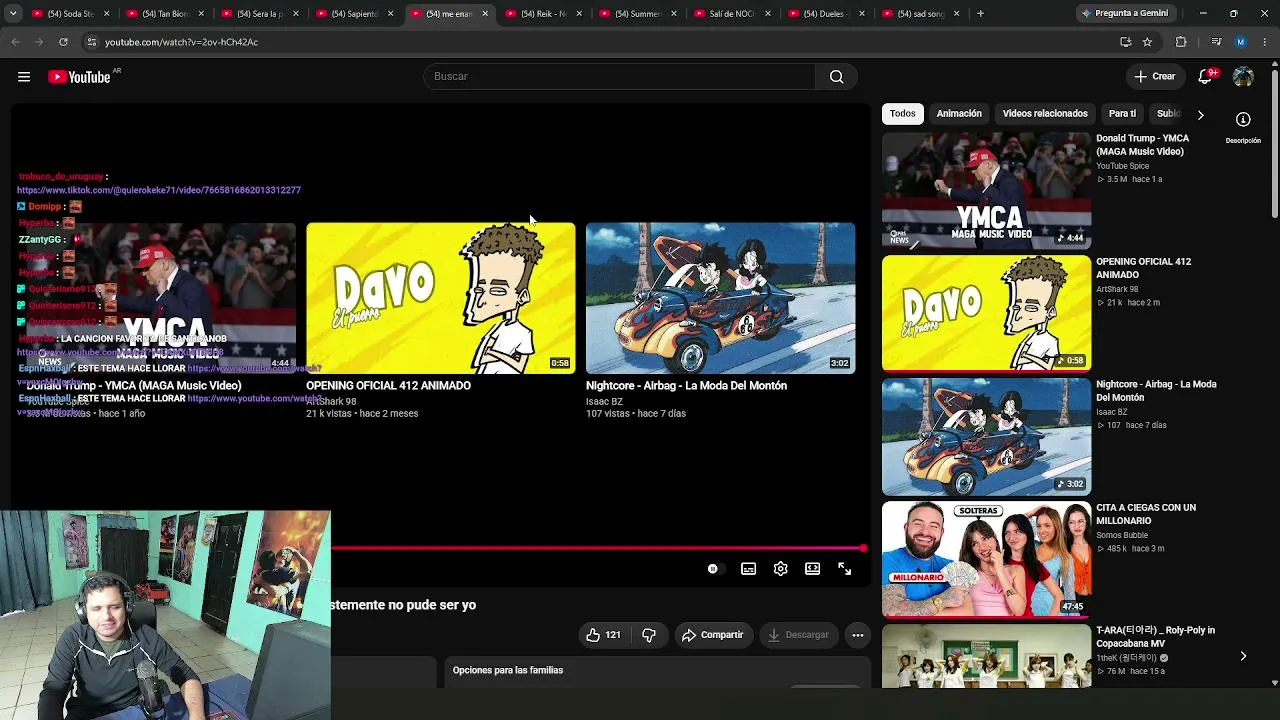Dislike the video with the thumbs-down icon
Viewport: 1280px width, 720px height.
[x=649, y=635]
